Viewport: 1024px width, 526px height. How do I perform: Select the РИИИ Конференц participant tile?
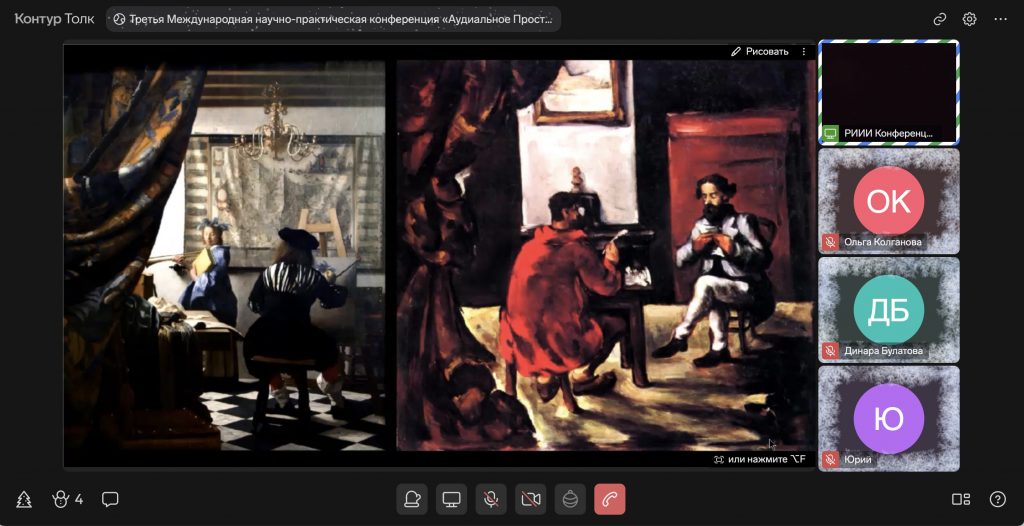coord(888,92)
